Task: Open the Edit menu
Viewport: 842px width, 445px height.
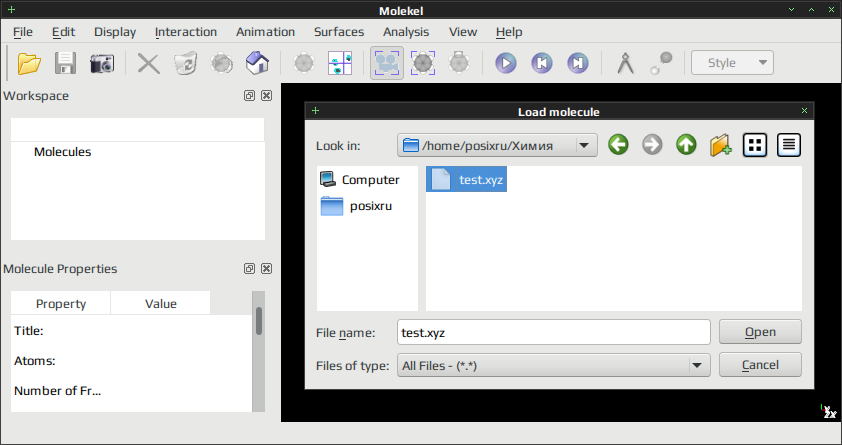Action: pos(63,32)
